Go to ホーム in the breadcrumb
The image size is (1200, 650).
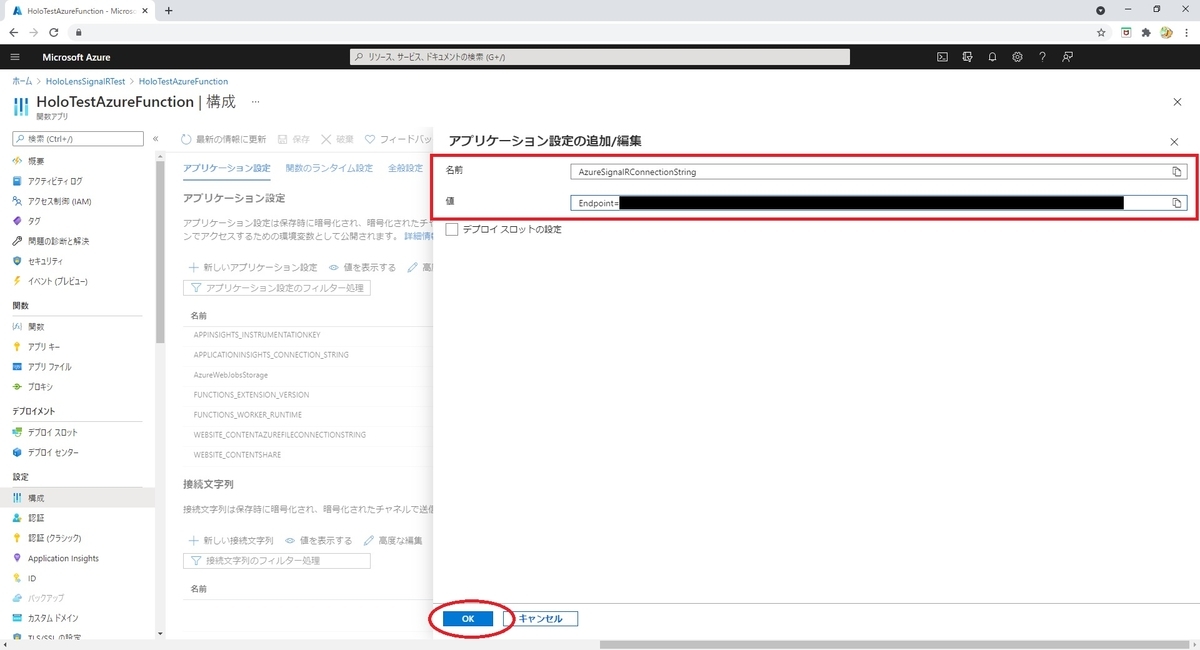(22, 81)
